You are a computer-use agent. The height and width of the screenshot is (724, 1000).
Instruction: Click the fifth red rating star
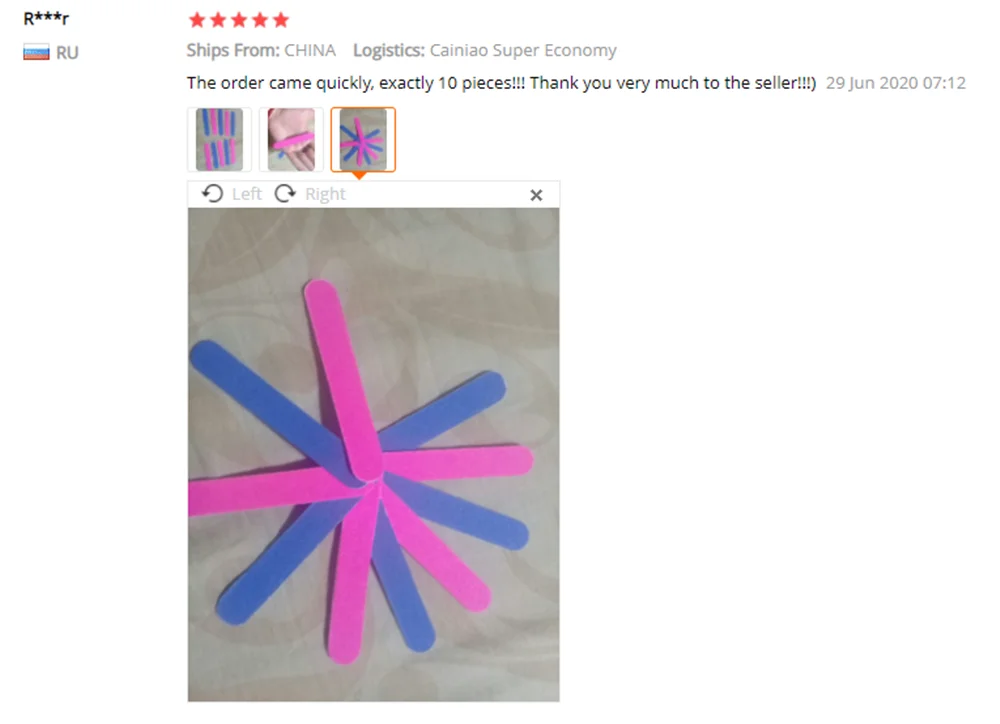click(281, 20)
